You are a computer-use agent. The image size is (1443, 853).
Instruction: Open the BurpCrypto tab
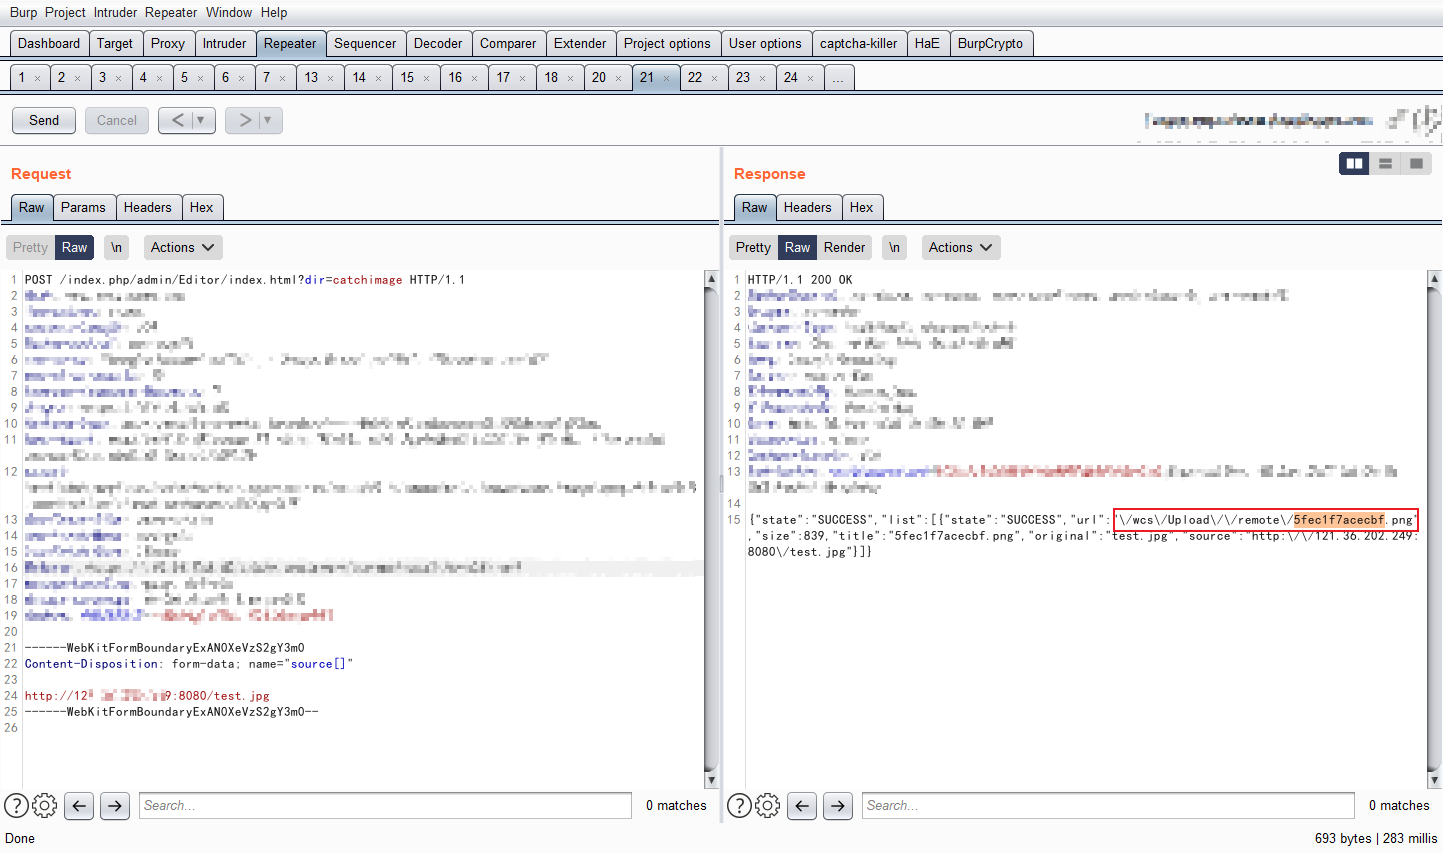pos(990,43)
